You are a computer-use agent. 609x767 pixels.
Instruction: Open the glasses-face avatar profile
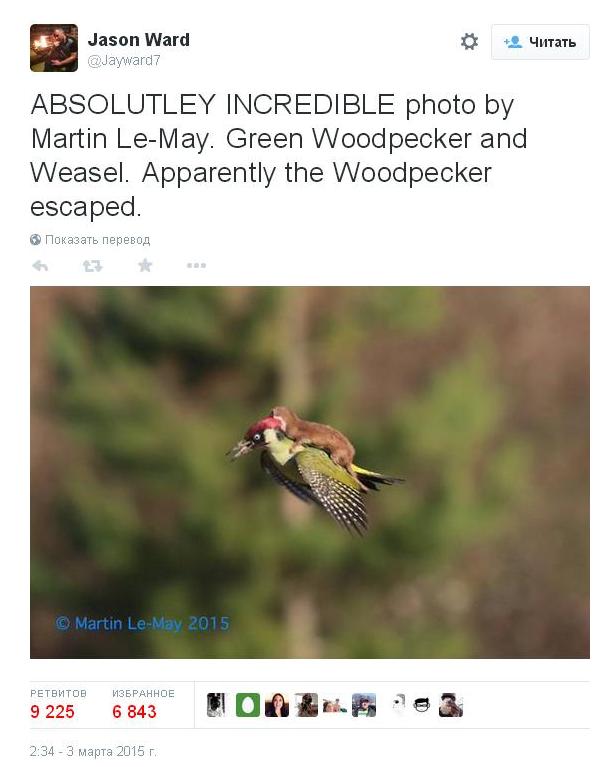tap(422, 705)
